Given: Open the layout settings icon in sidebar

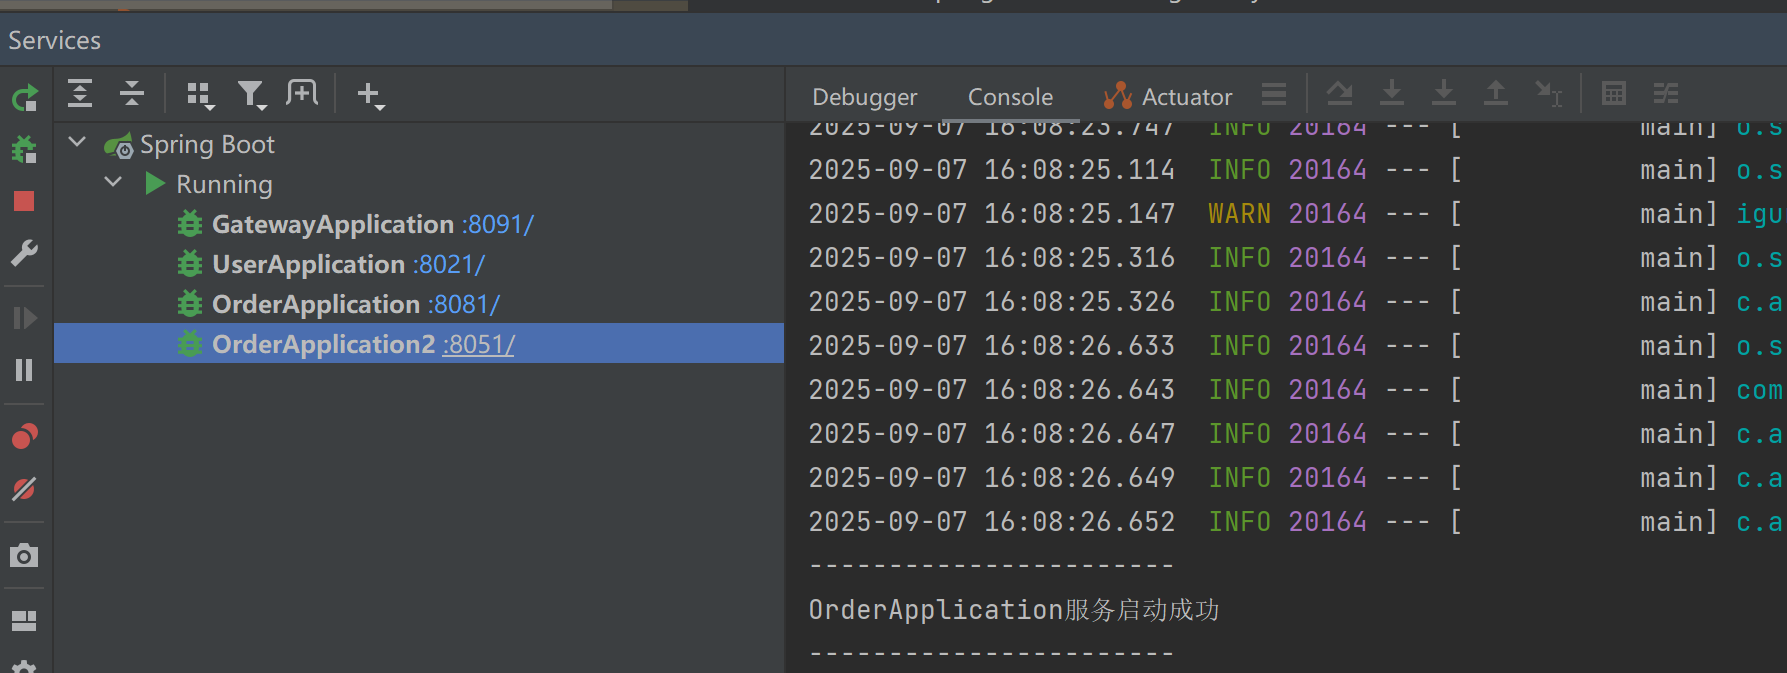Looking at the screenshot, I should 24,621.
